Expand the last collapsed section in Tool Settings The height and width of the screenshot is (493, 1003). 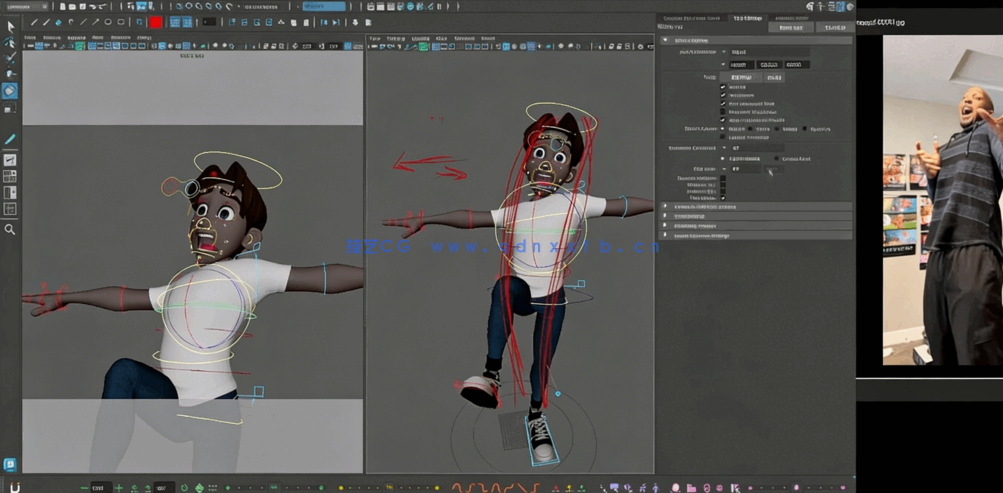(666, 236)
